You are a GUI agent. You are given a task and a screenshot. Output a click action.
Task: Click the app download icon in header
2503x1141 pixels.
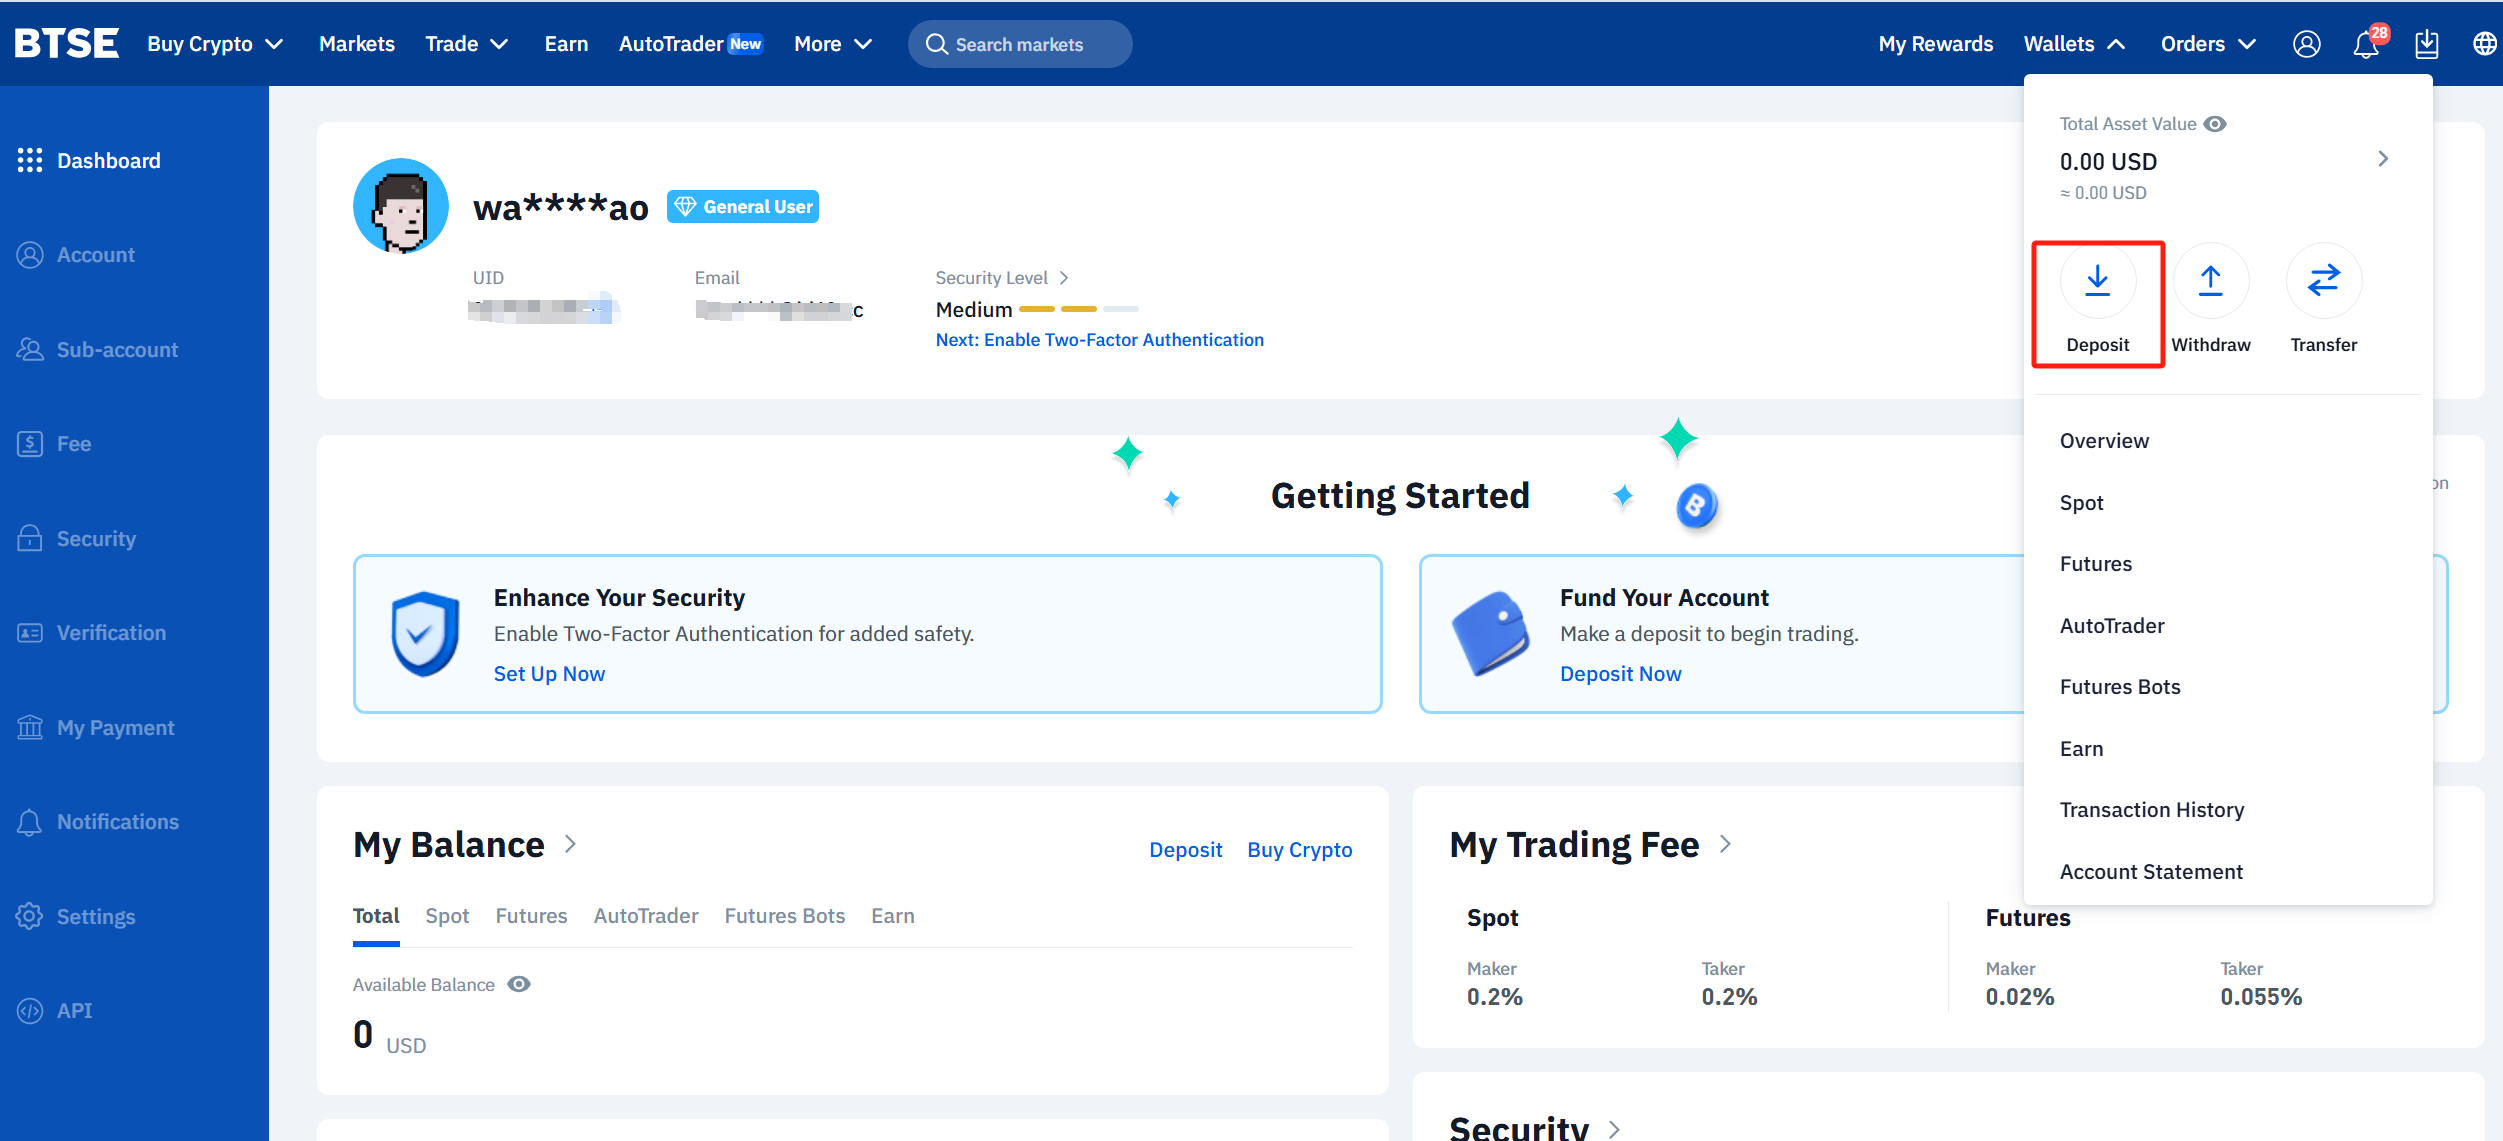2426,44
